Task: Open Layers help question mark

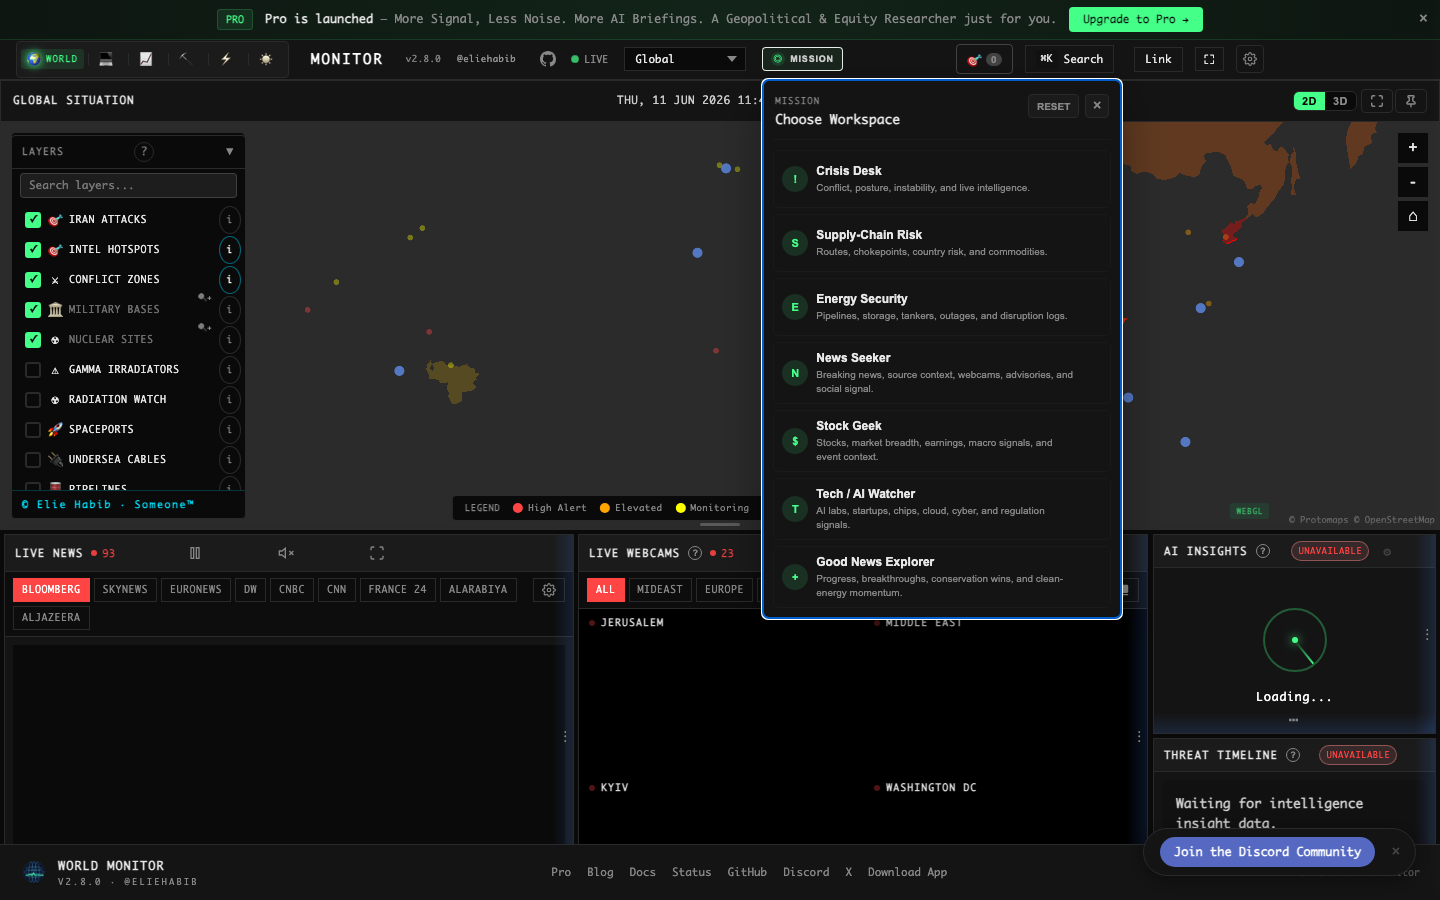Action: pos(144,151)
